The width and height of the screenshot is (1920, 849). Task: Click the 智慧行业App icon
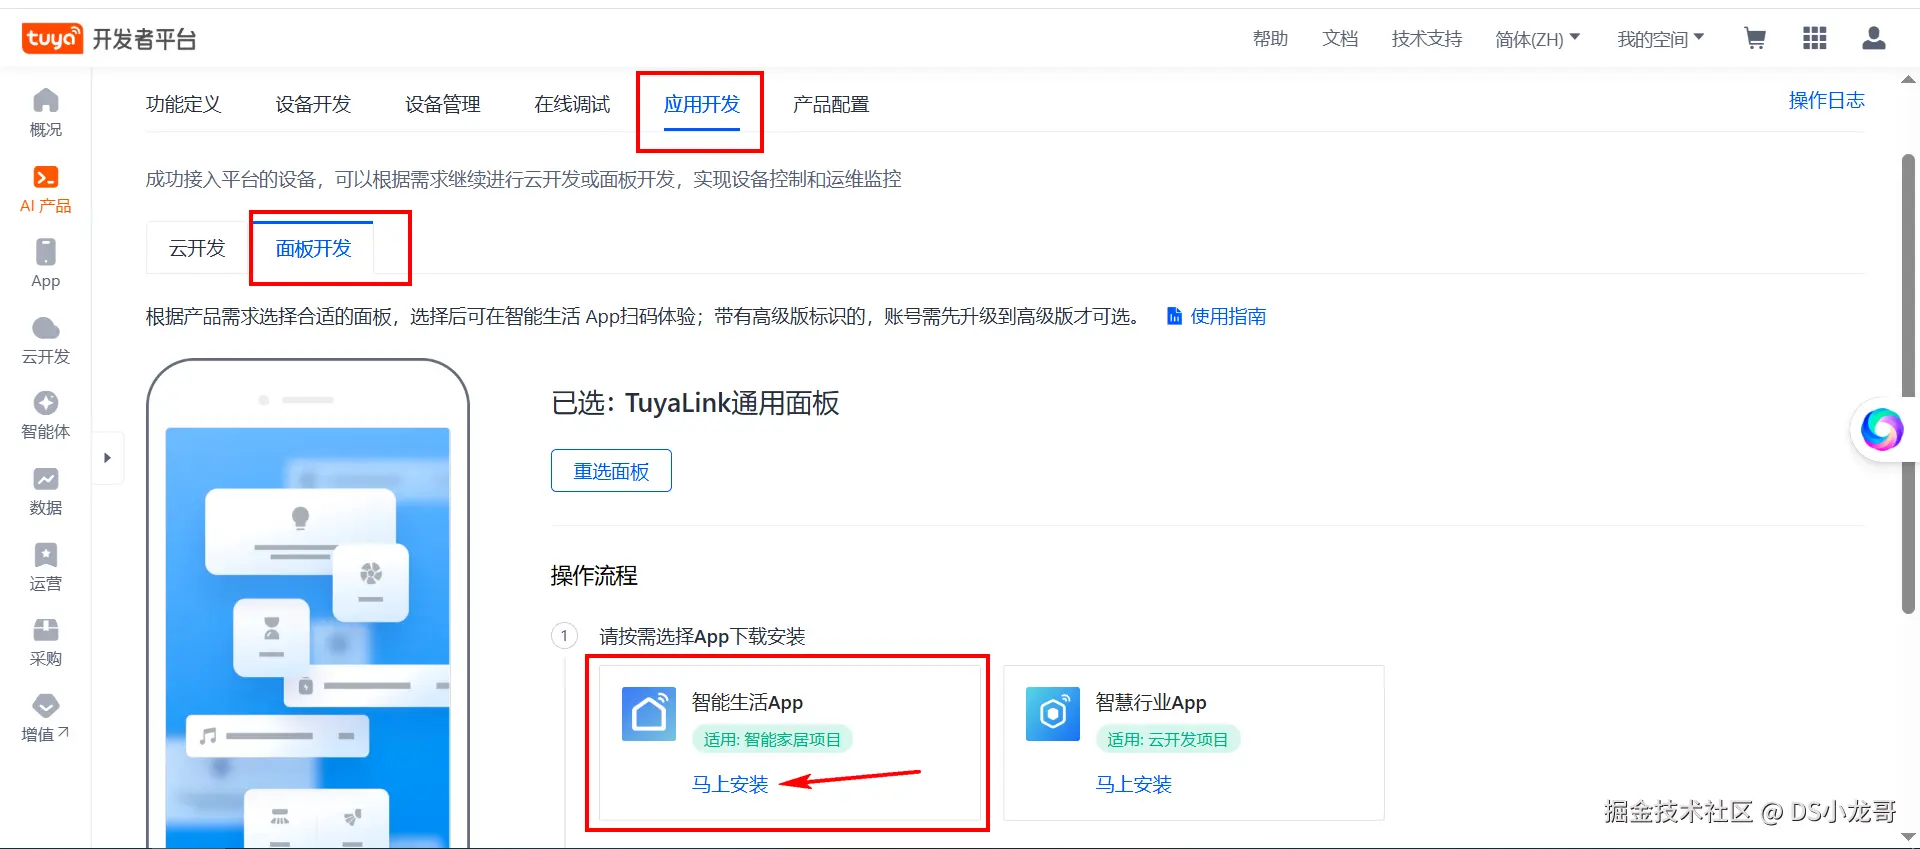click(x=1053, y=714)
